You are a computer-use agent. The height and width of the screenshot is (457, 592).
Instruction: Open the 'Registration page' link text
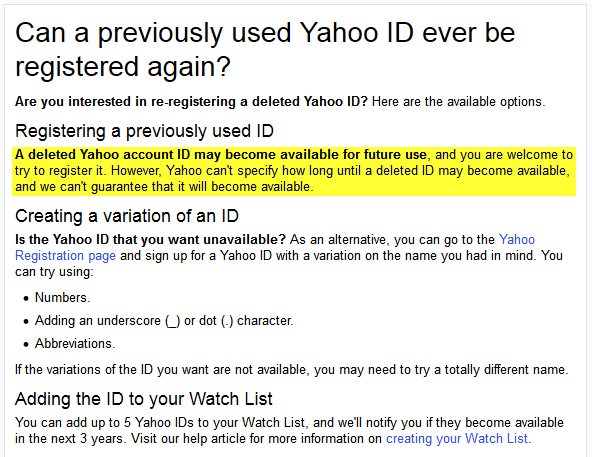[x=65, y=256]
